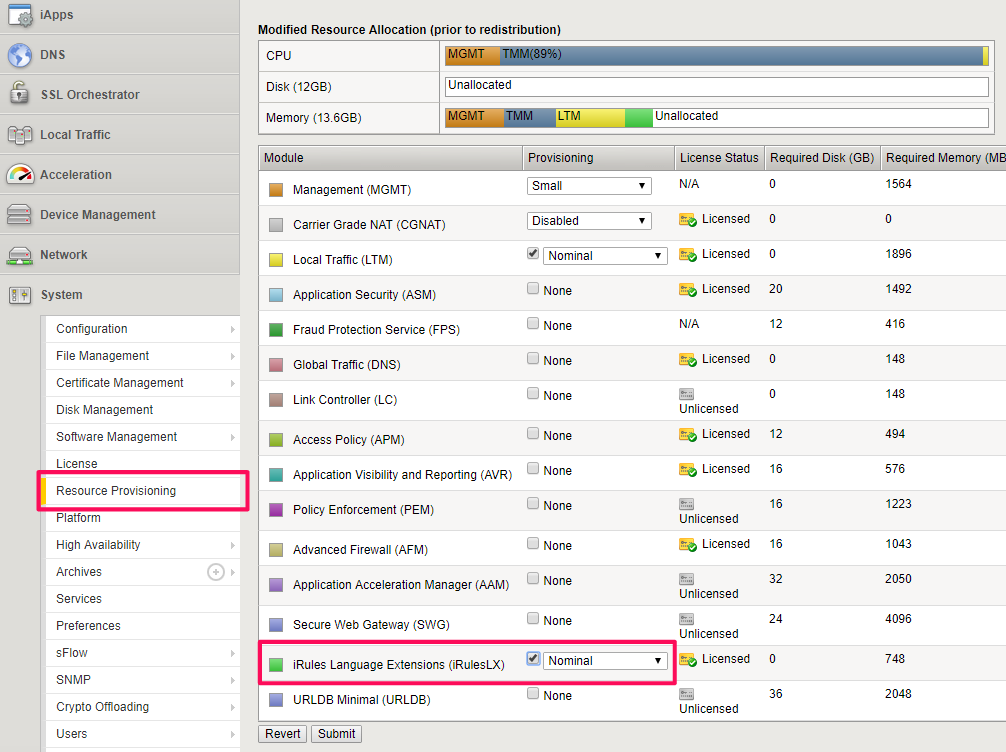Click Advanced Firewall licensed key icon
The image size is (1006, 752).
[x=688, y=545]
